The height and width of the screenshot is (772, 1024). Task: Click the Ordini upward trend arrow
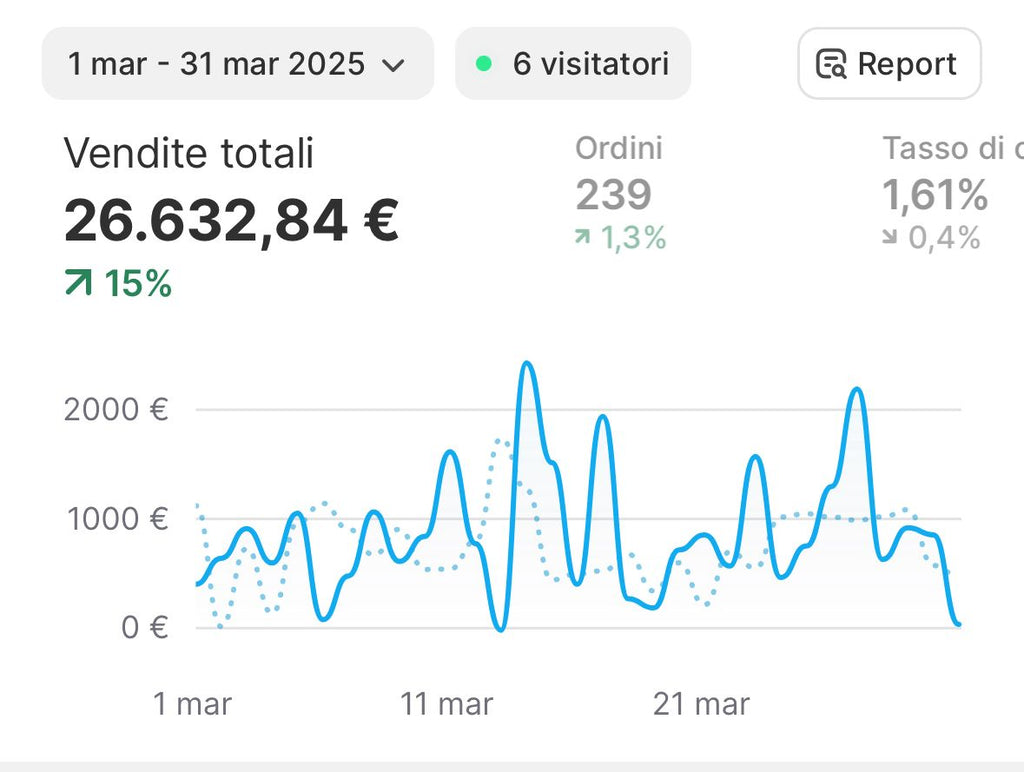583,238
